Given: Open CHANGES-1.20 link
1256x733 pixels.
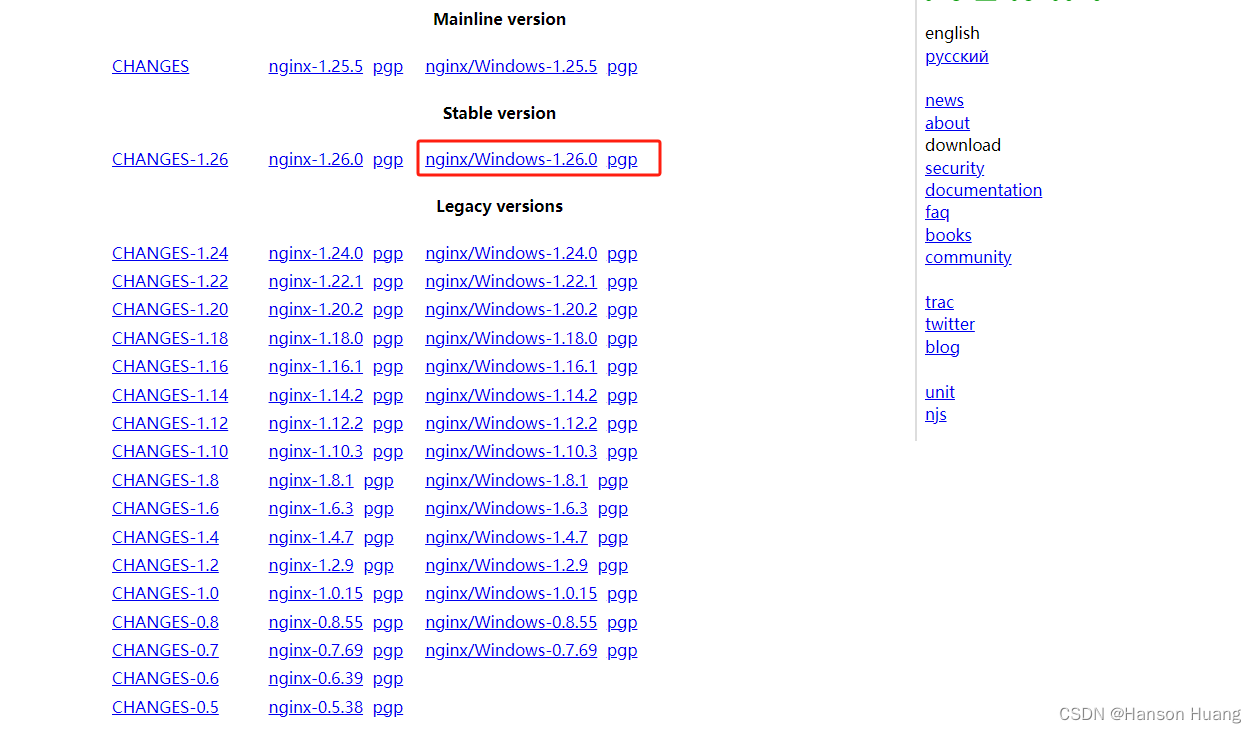Looking at the screenshot, I should tap(170, 309).
